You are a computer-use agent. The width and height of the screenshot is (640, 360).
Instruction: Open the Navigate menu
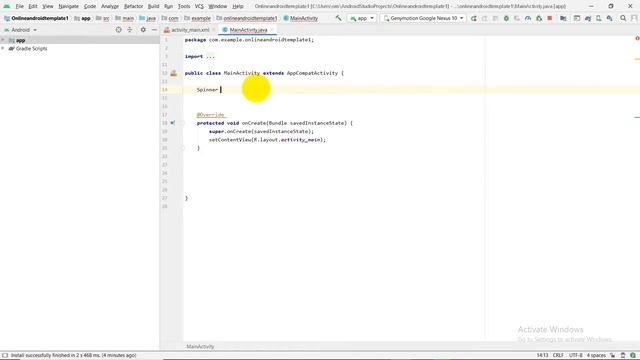pos(69,6)
